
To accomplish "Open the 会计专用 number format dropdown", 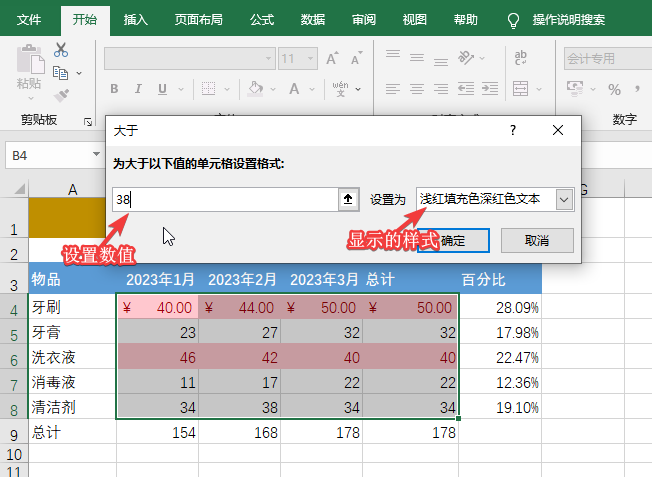I will pos(608,58).
